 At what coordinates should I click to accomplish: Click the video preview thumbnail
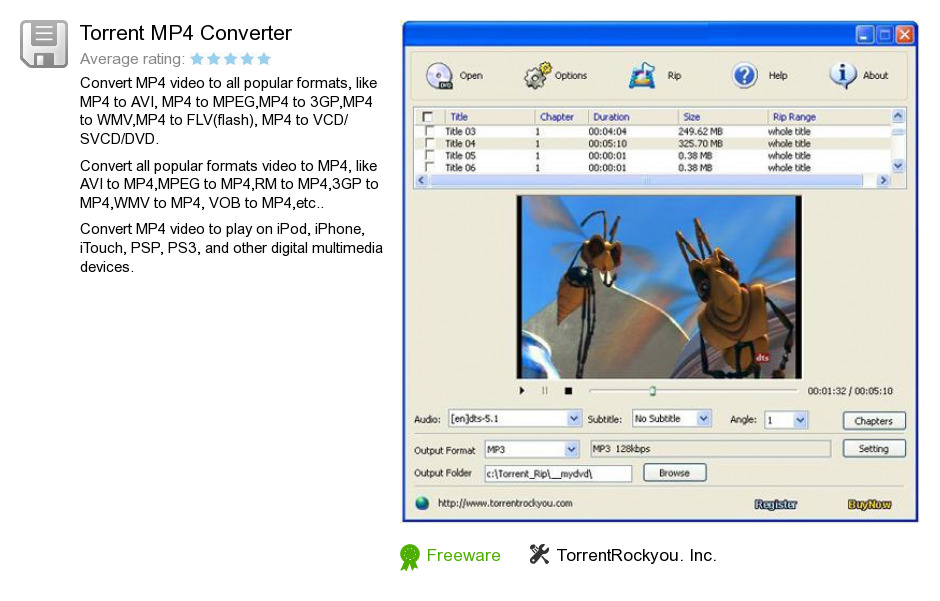coord(659,287)
